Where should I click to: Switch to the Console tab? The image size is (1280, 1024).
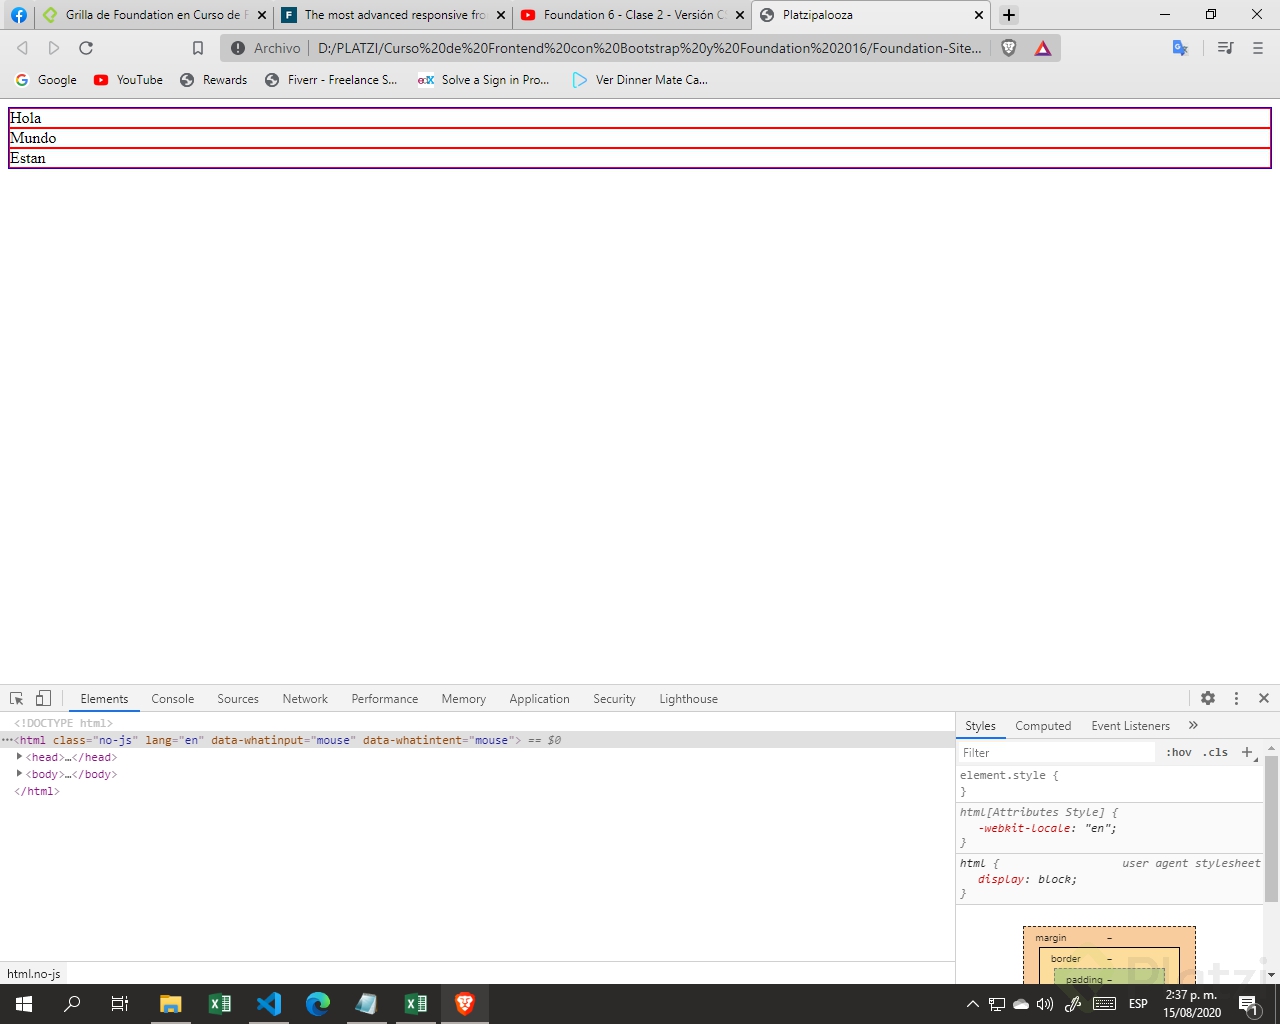pos(173,699)
